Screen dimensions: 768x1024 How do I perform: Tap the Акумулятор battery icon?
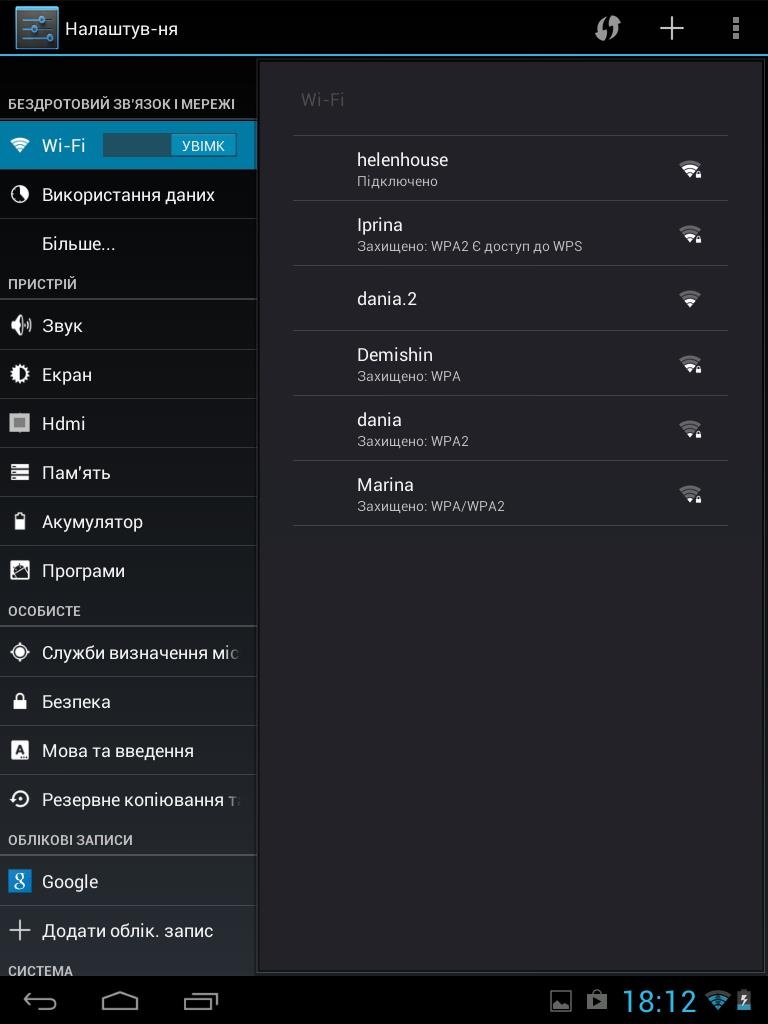(x=20, y=522)
